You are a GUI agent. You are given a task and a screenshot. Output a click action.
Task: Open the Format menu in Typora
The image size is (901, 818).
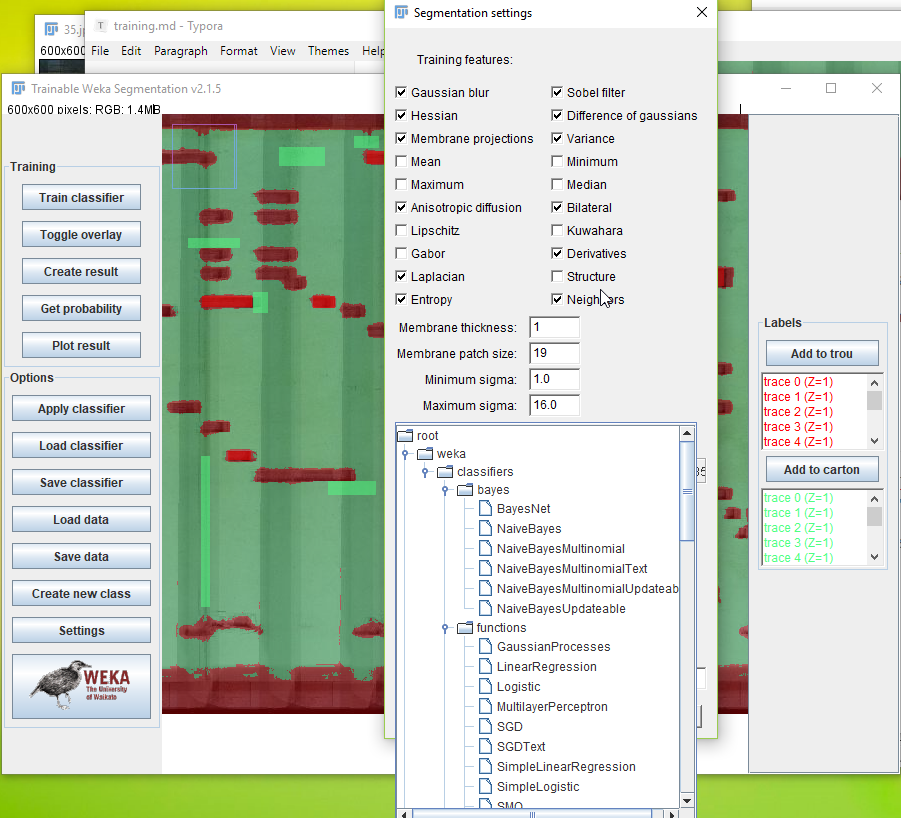(x=238, y=51)
